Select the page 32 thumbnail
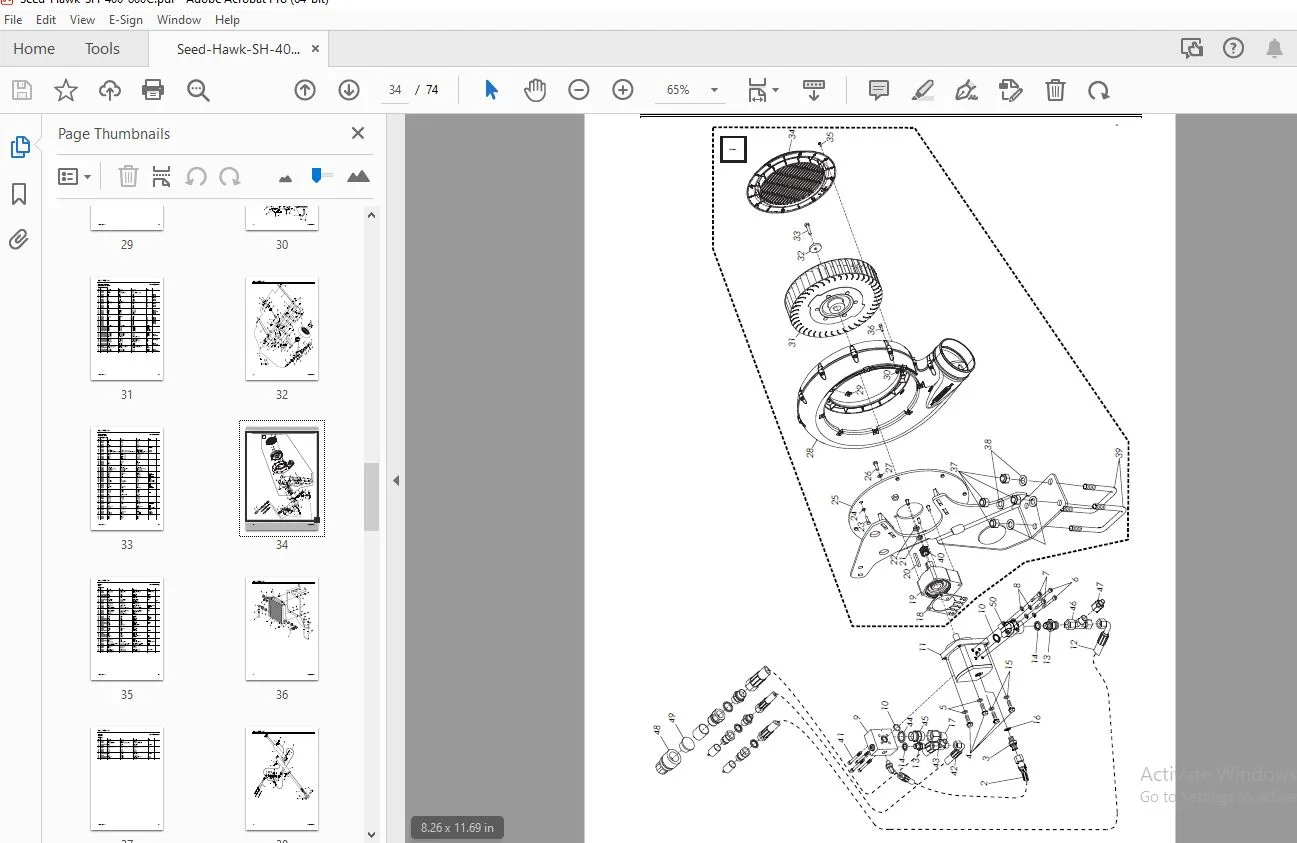Viewport: 1297px width, 843px height. [282, 329]
